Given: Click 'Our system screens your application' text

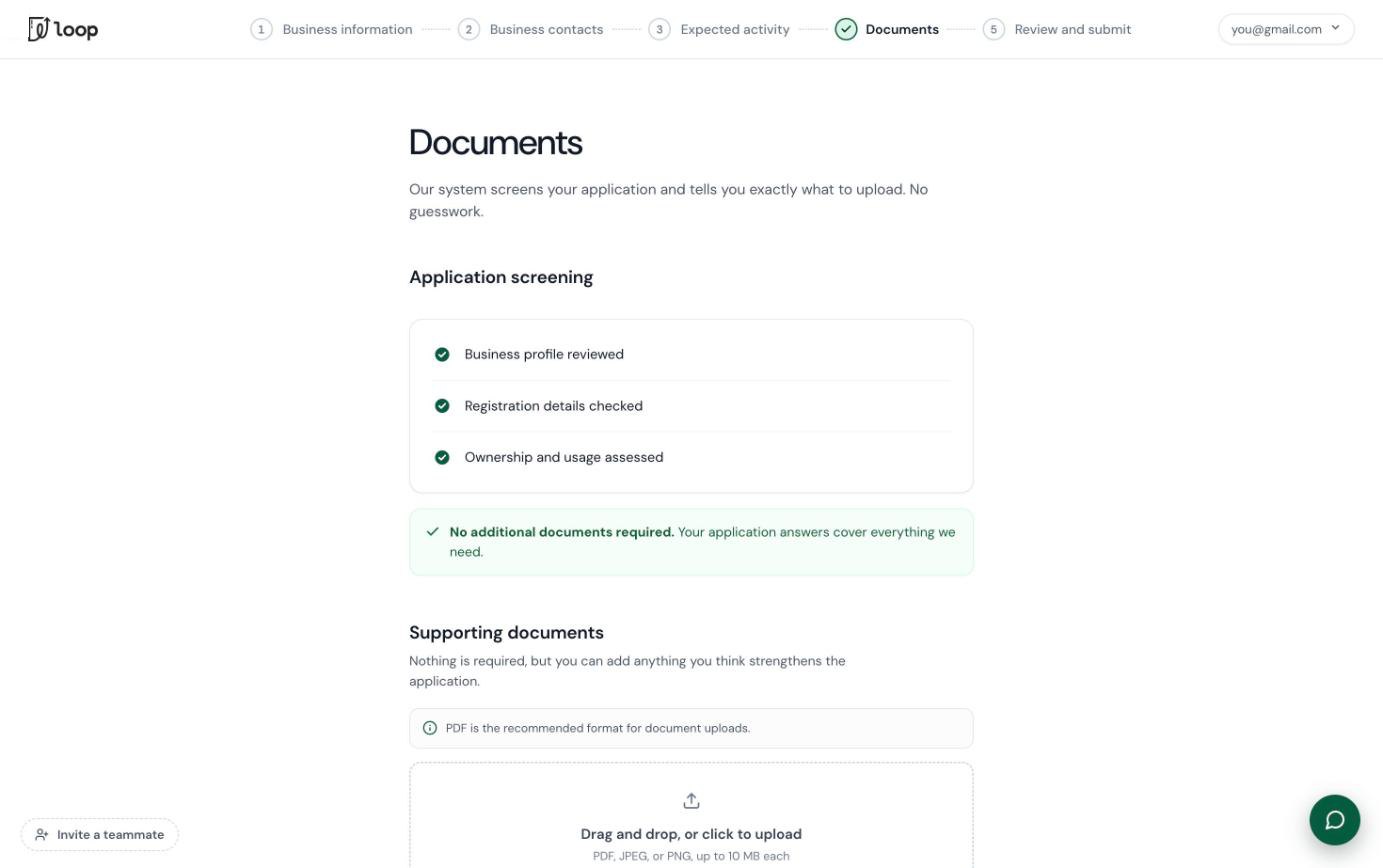Looking at the screenshot, I should 668,200.
